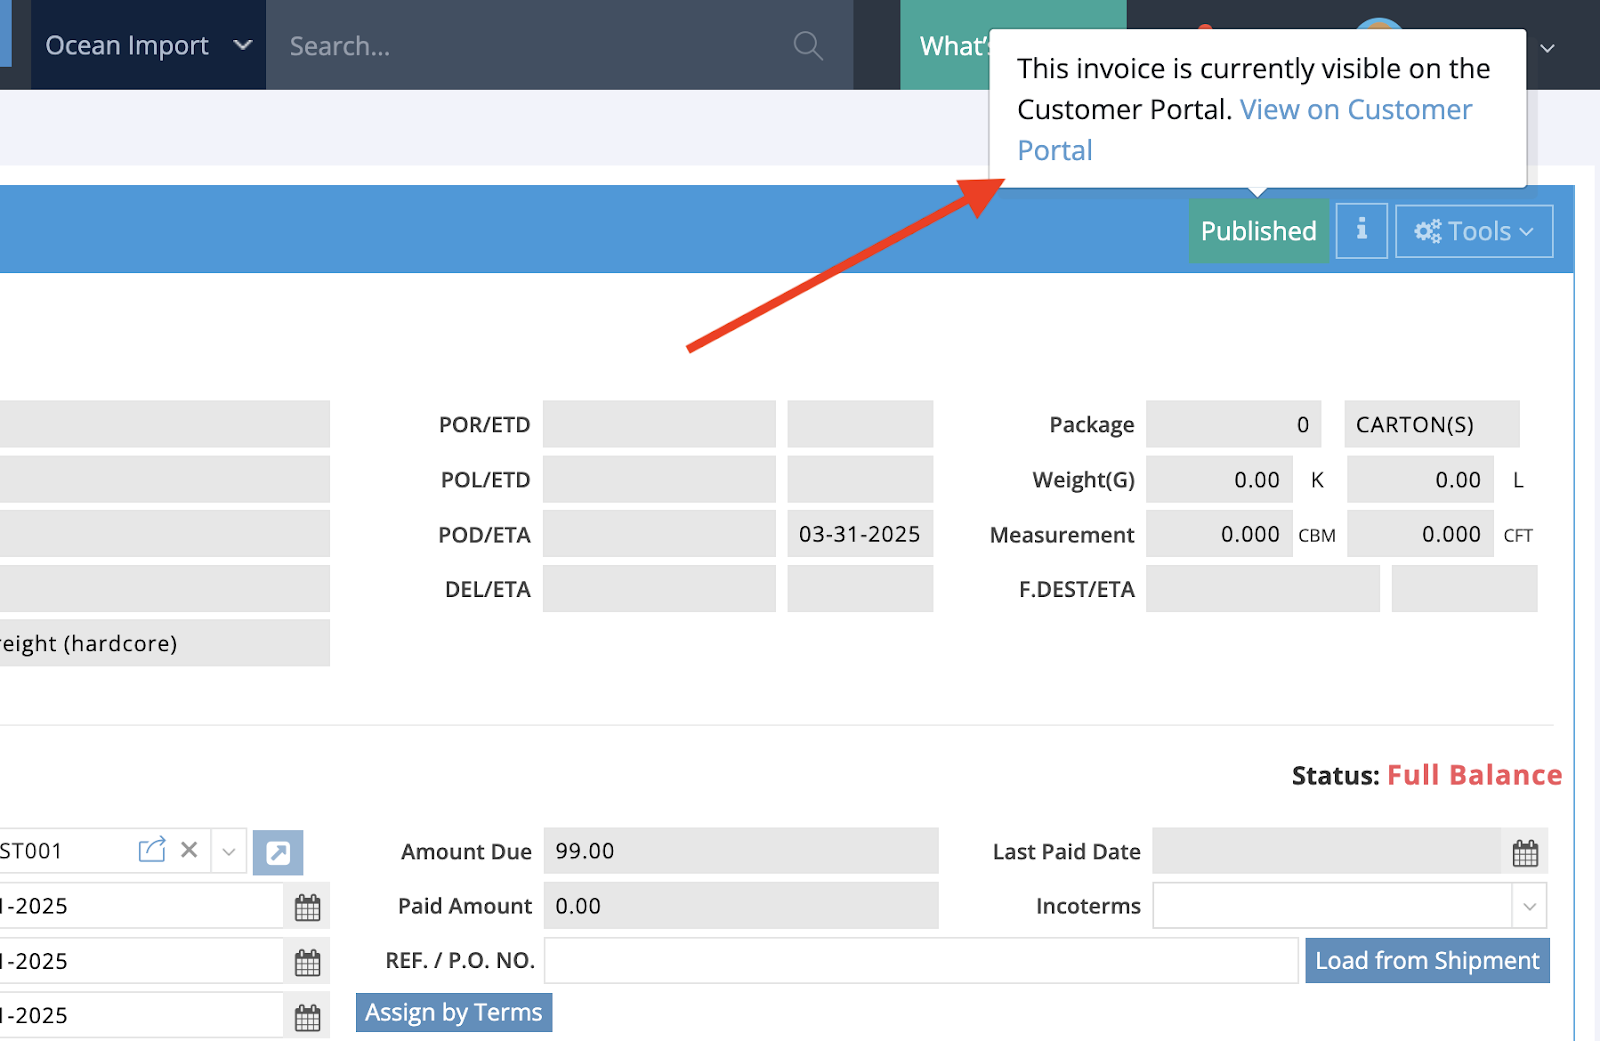Screen dimensions: 1600x1041
Task: Click the search magnifier icon
Action: point(807,46)
